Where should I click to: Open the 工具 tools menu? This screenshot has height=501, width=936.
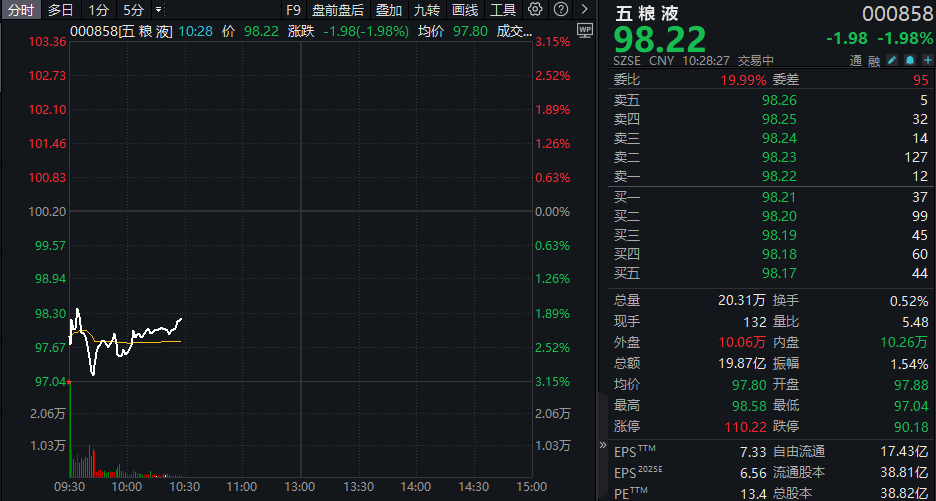tap(503, 10)
